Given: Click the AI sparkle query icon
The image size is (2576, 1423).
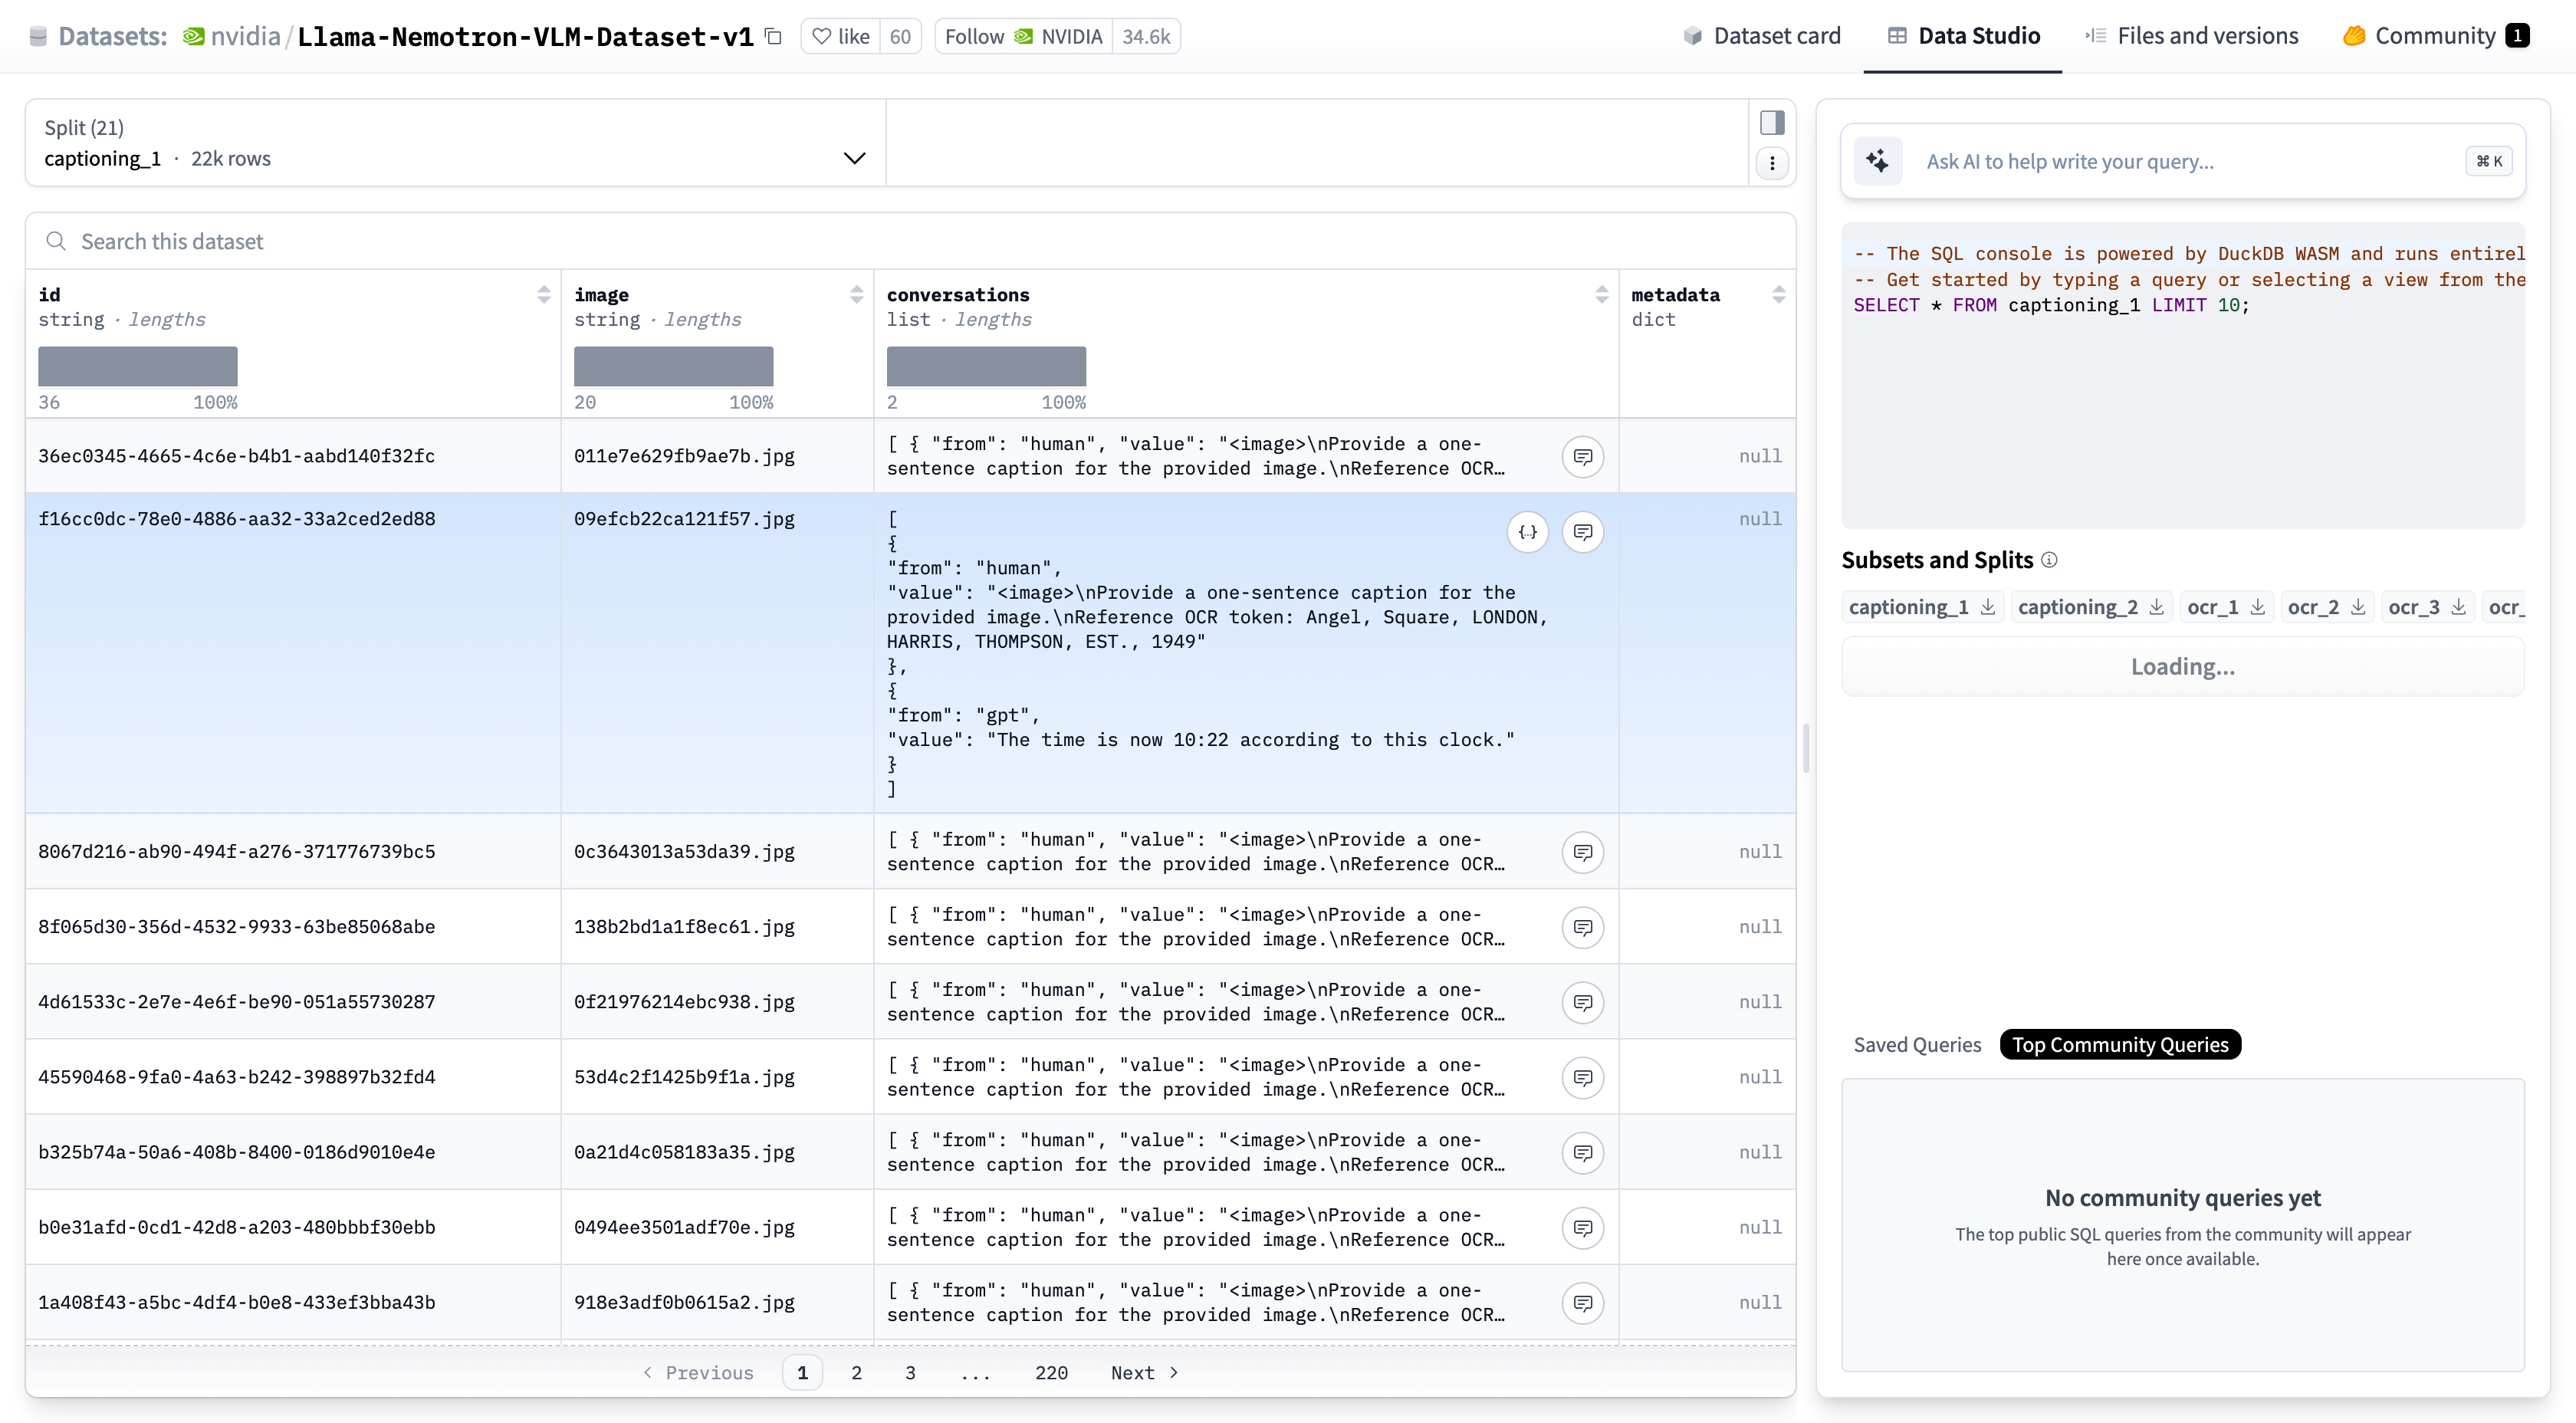Looking at the screenshot, I should [x=1877, y=161].
